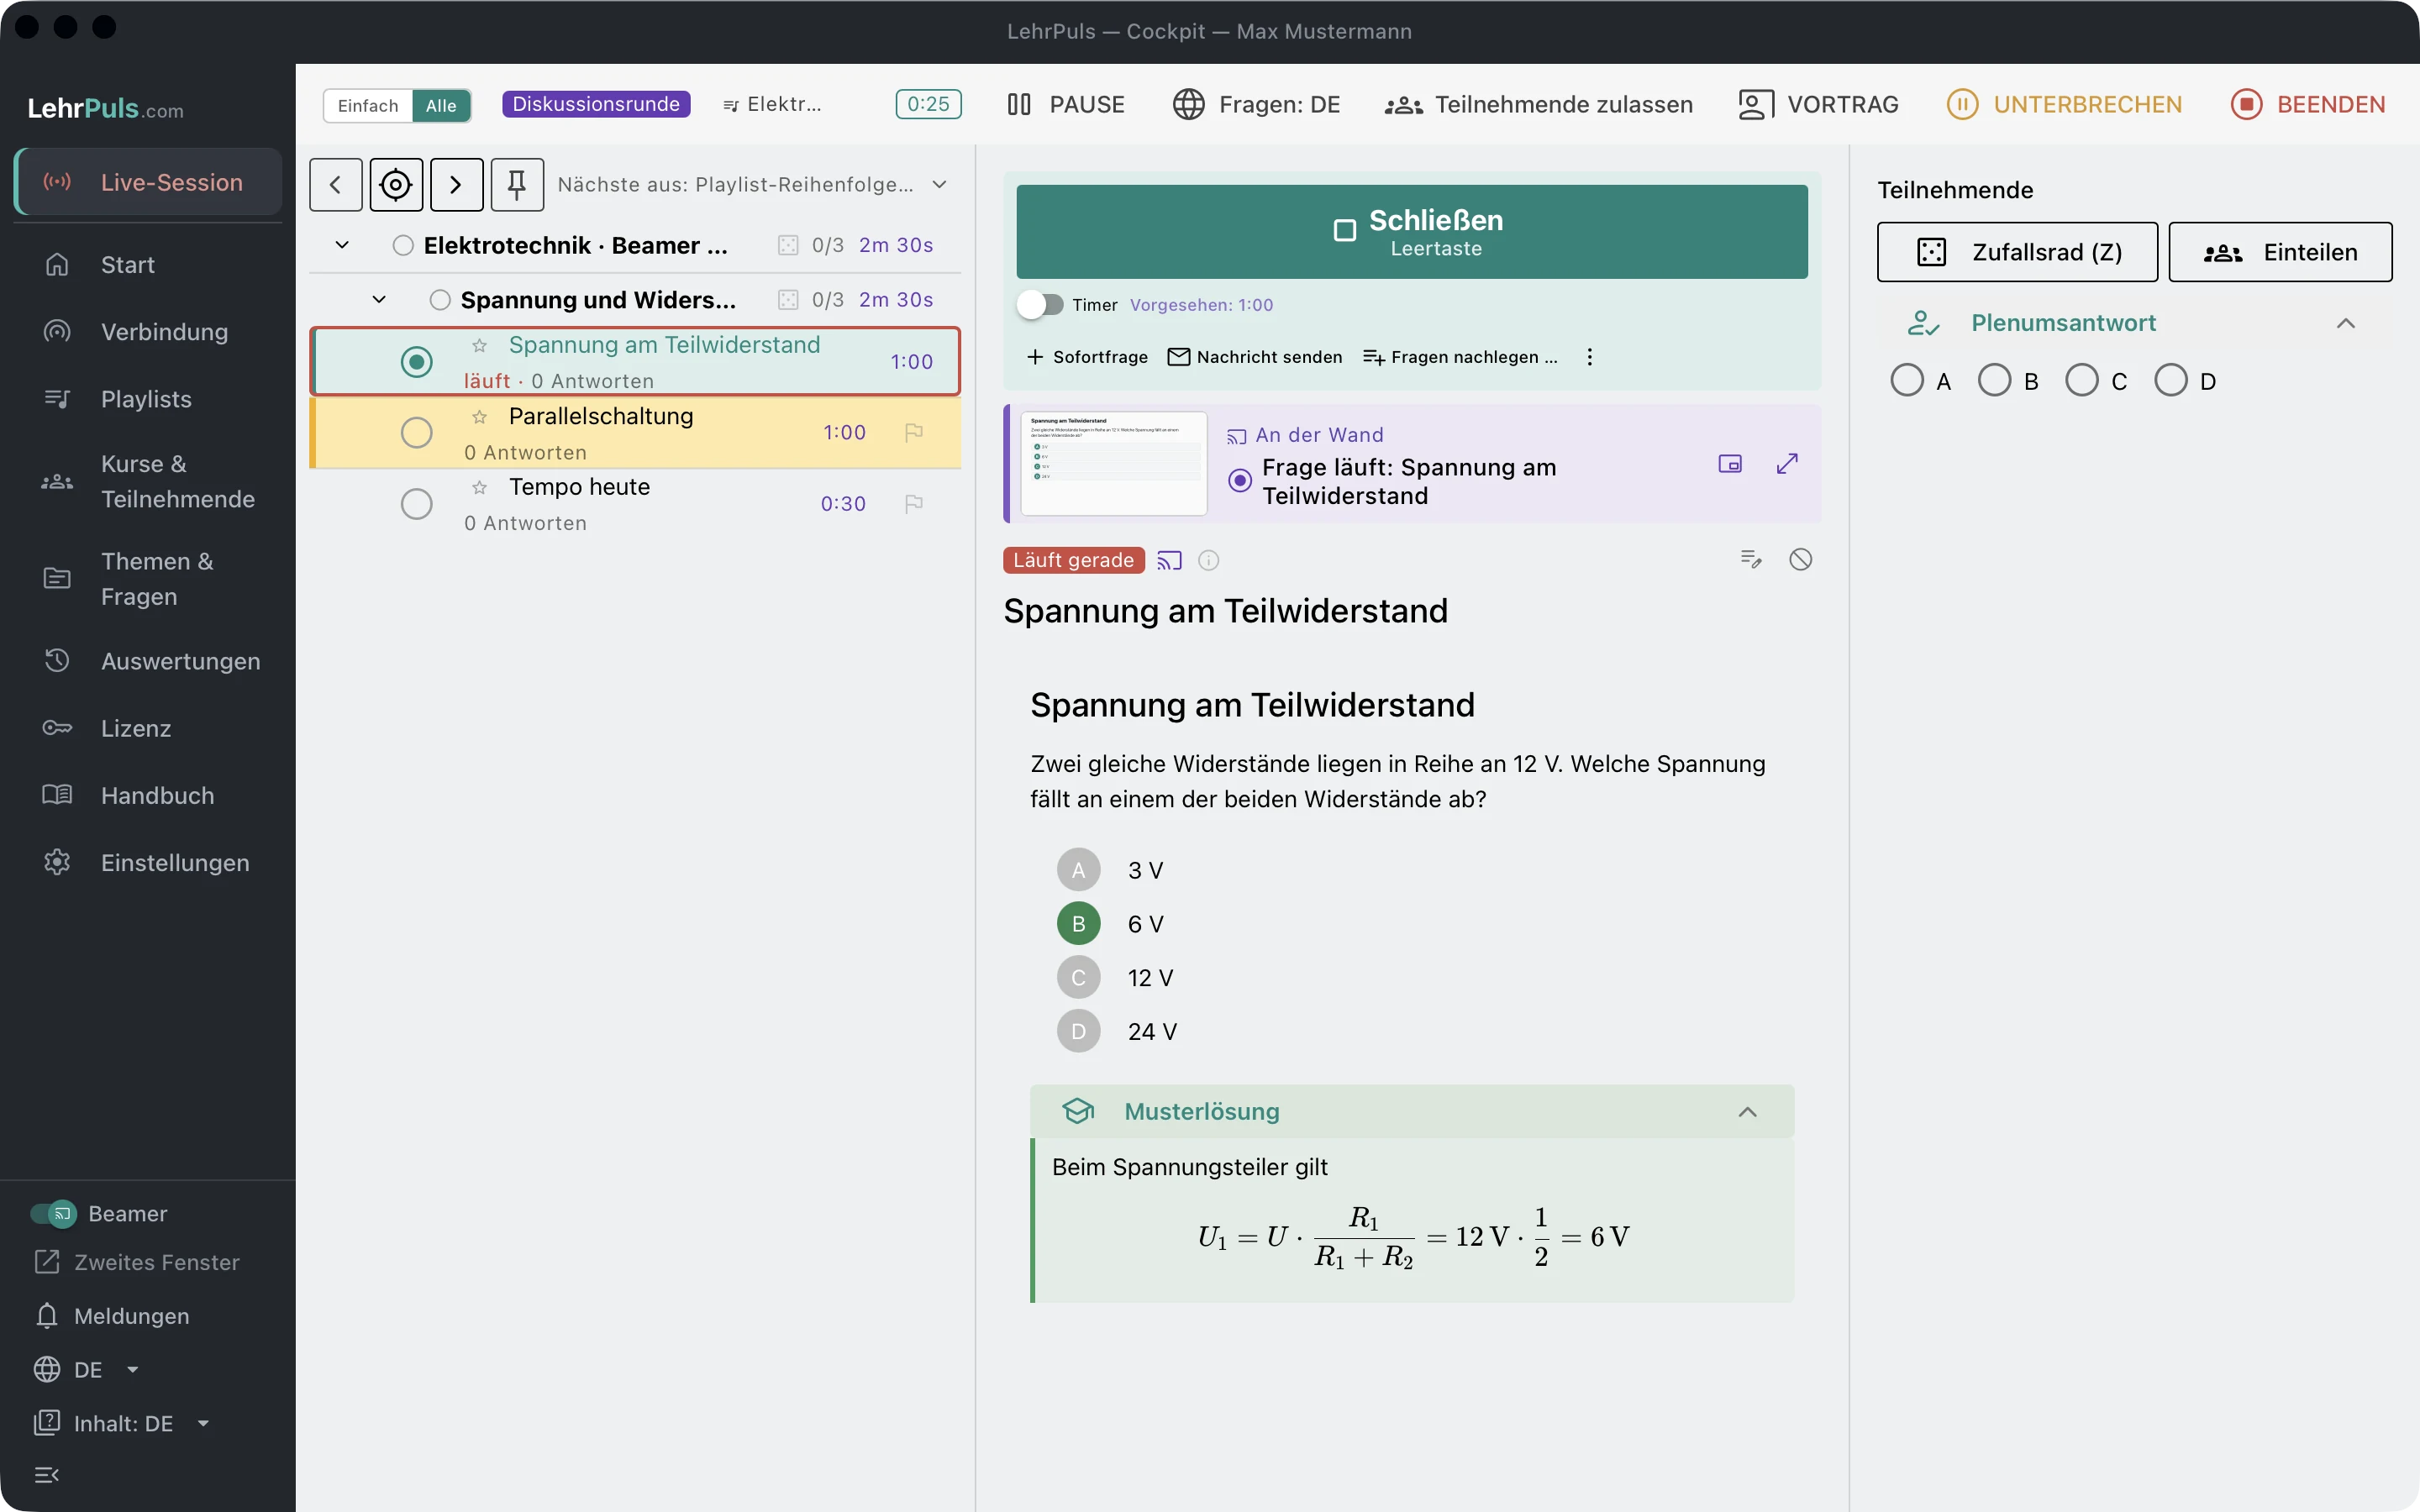Click the target/locate current question icon
2420x1512 pixels.
[x=396, y=184]
